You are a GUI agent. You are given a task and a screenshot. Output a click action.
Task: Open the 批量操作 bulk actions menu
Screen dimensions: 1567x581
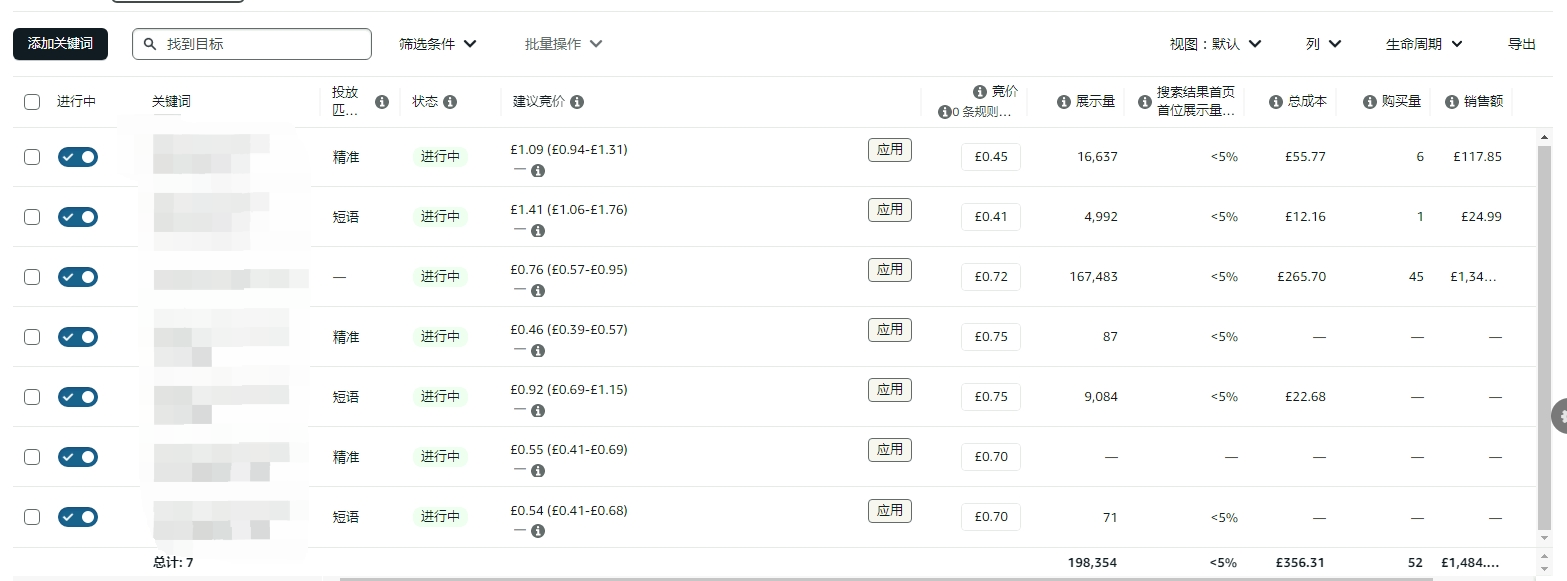coord(563,44)
